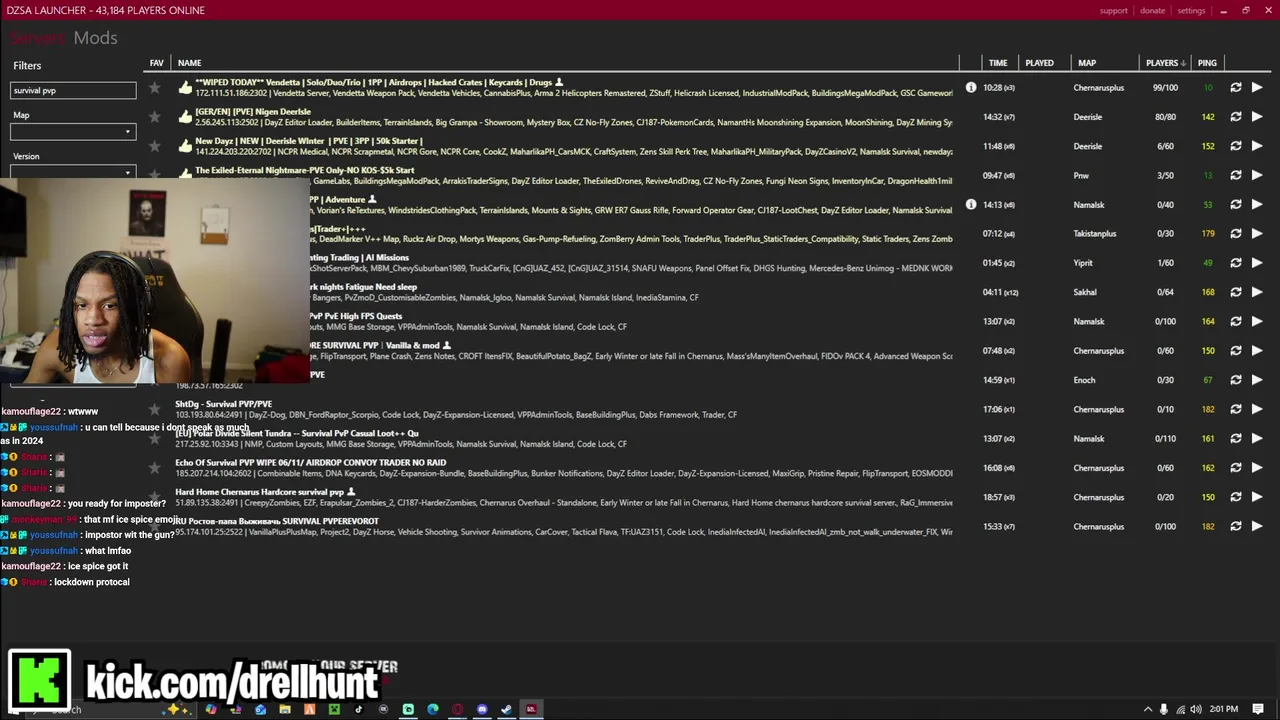Play the RU Ростов-папа server

(x=1257, y=526)
